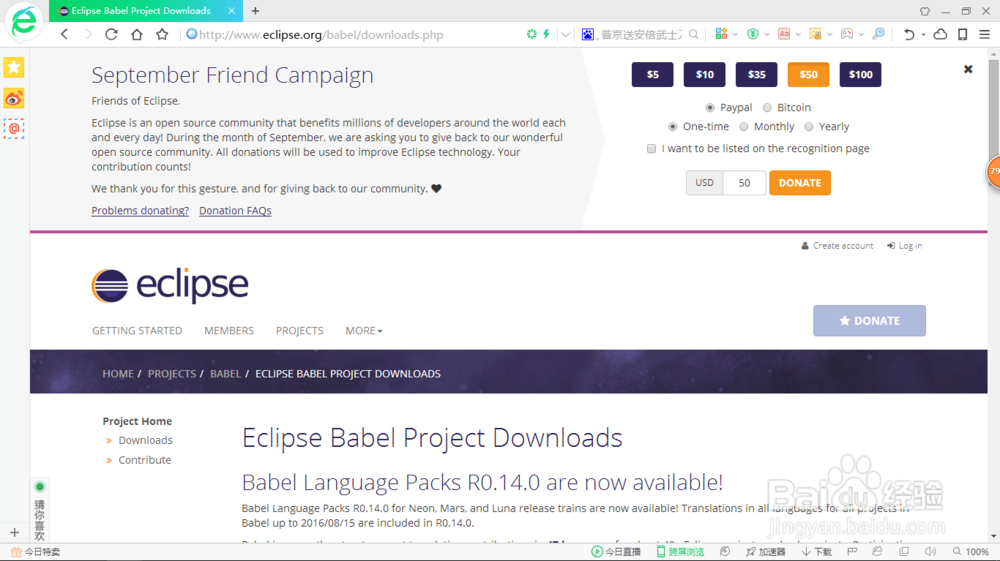Open the cloud sync icon

pyautogui.click(x=940, y=34)
